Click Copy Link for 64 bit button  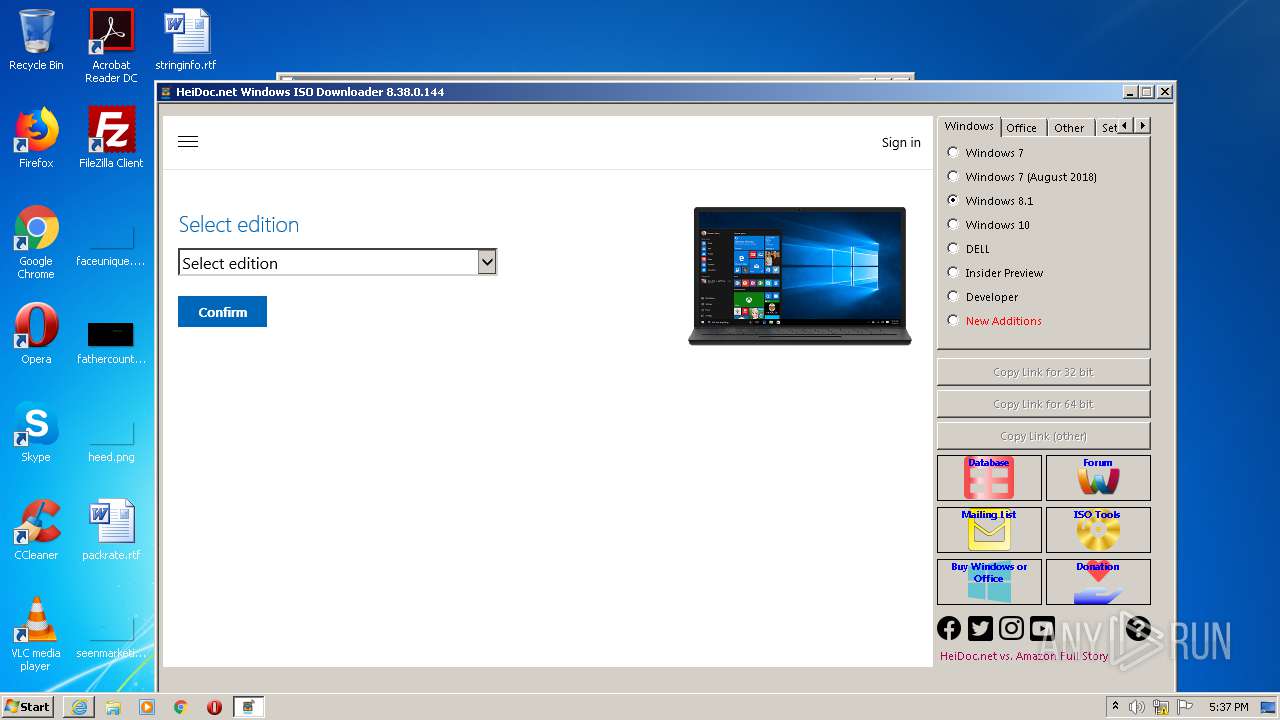(1043, 404)
